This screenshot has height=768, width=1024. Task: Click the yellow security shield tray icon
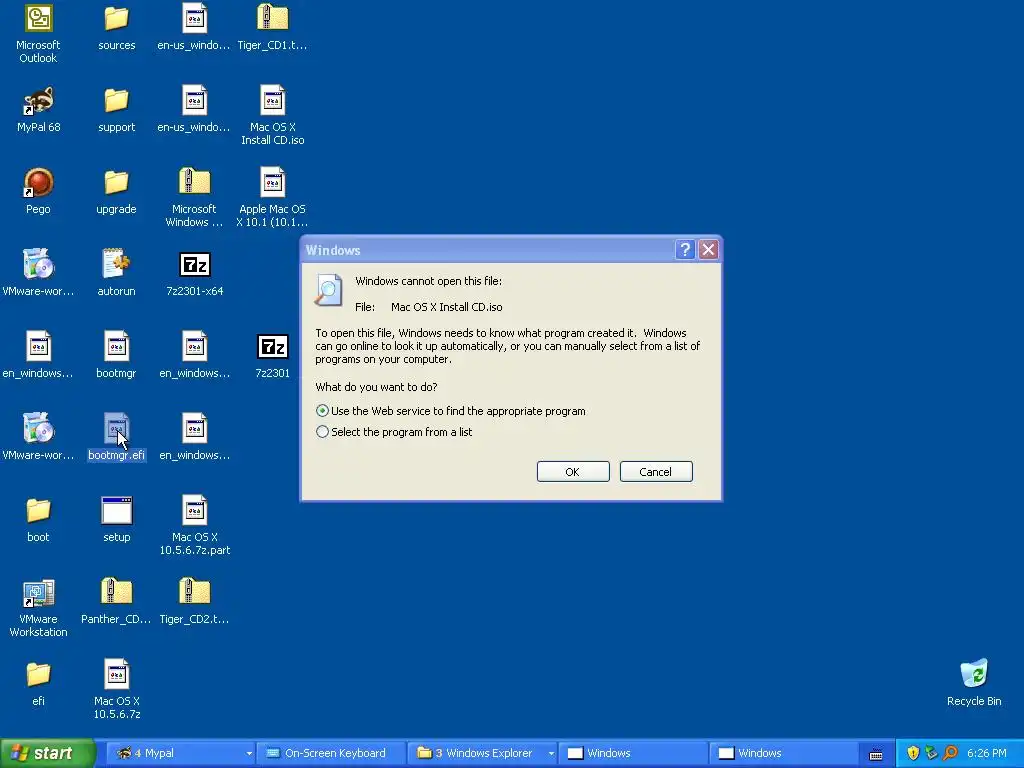point(913,753)
